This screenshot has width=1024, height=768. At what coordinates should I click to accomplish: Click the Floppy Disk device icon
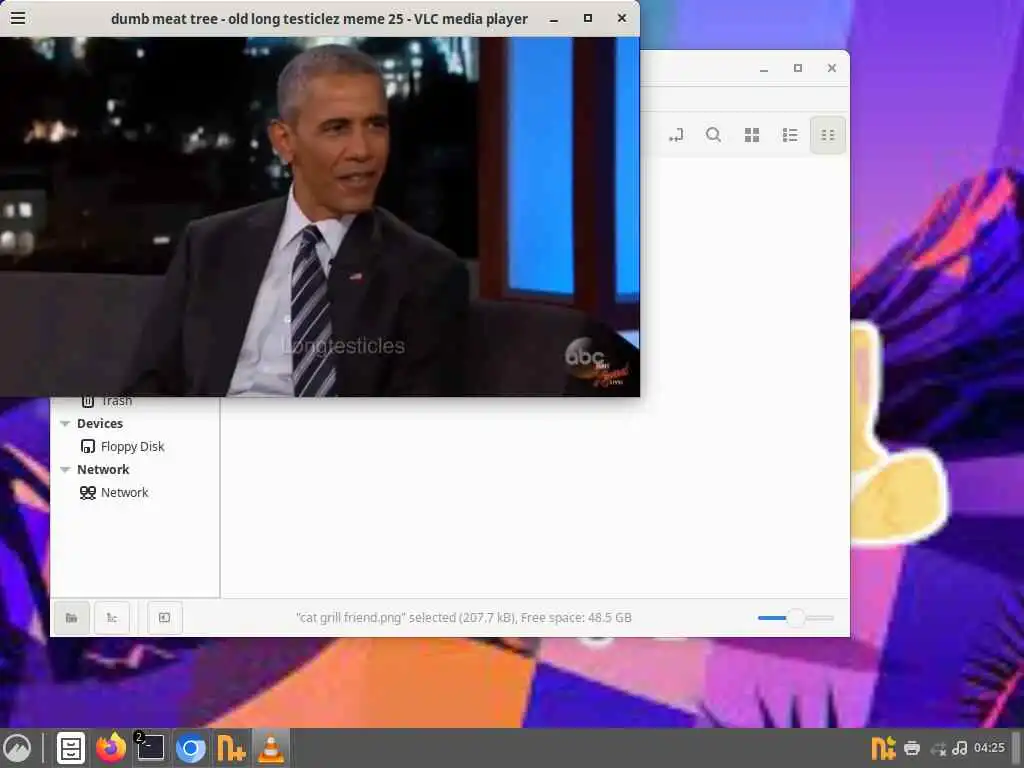tap(88, 447)
